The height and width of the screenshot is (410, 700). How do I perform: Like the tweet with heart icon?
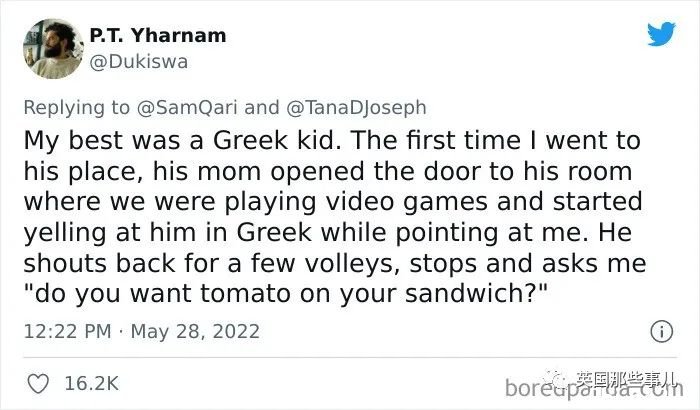click(38, 384)
